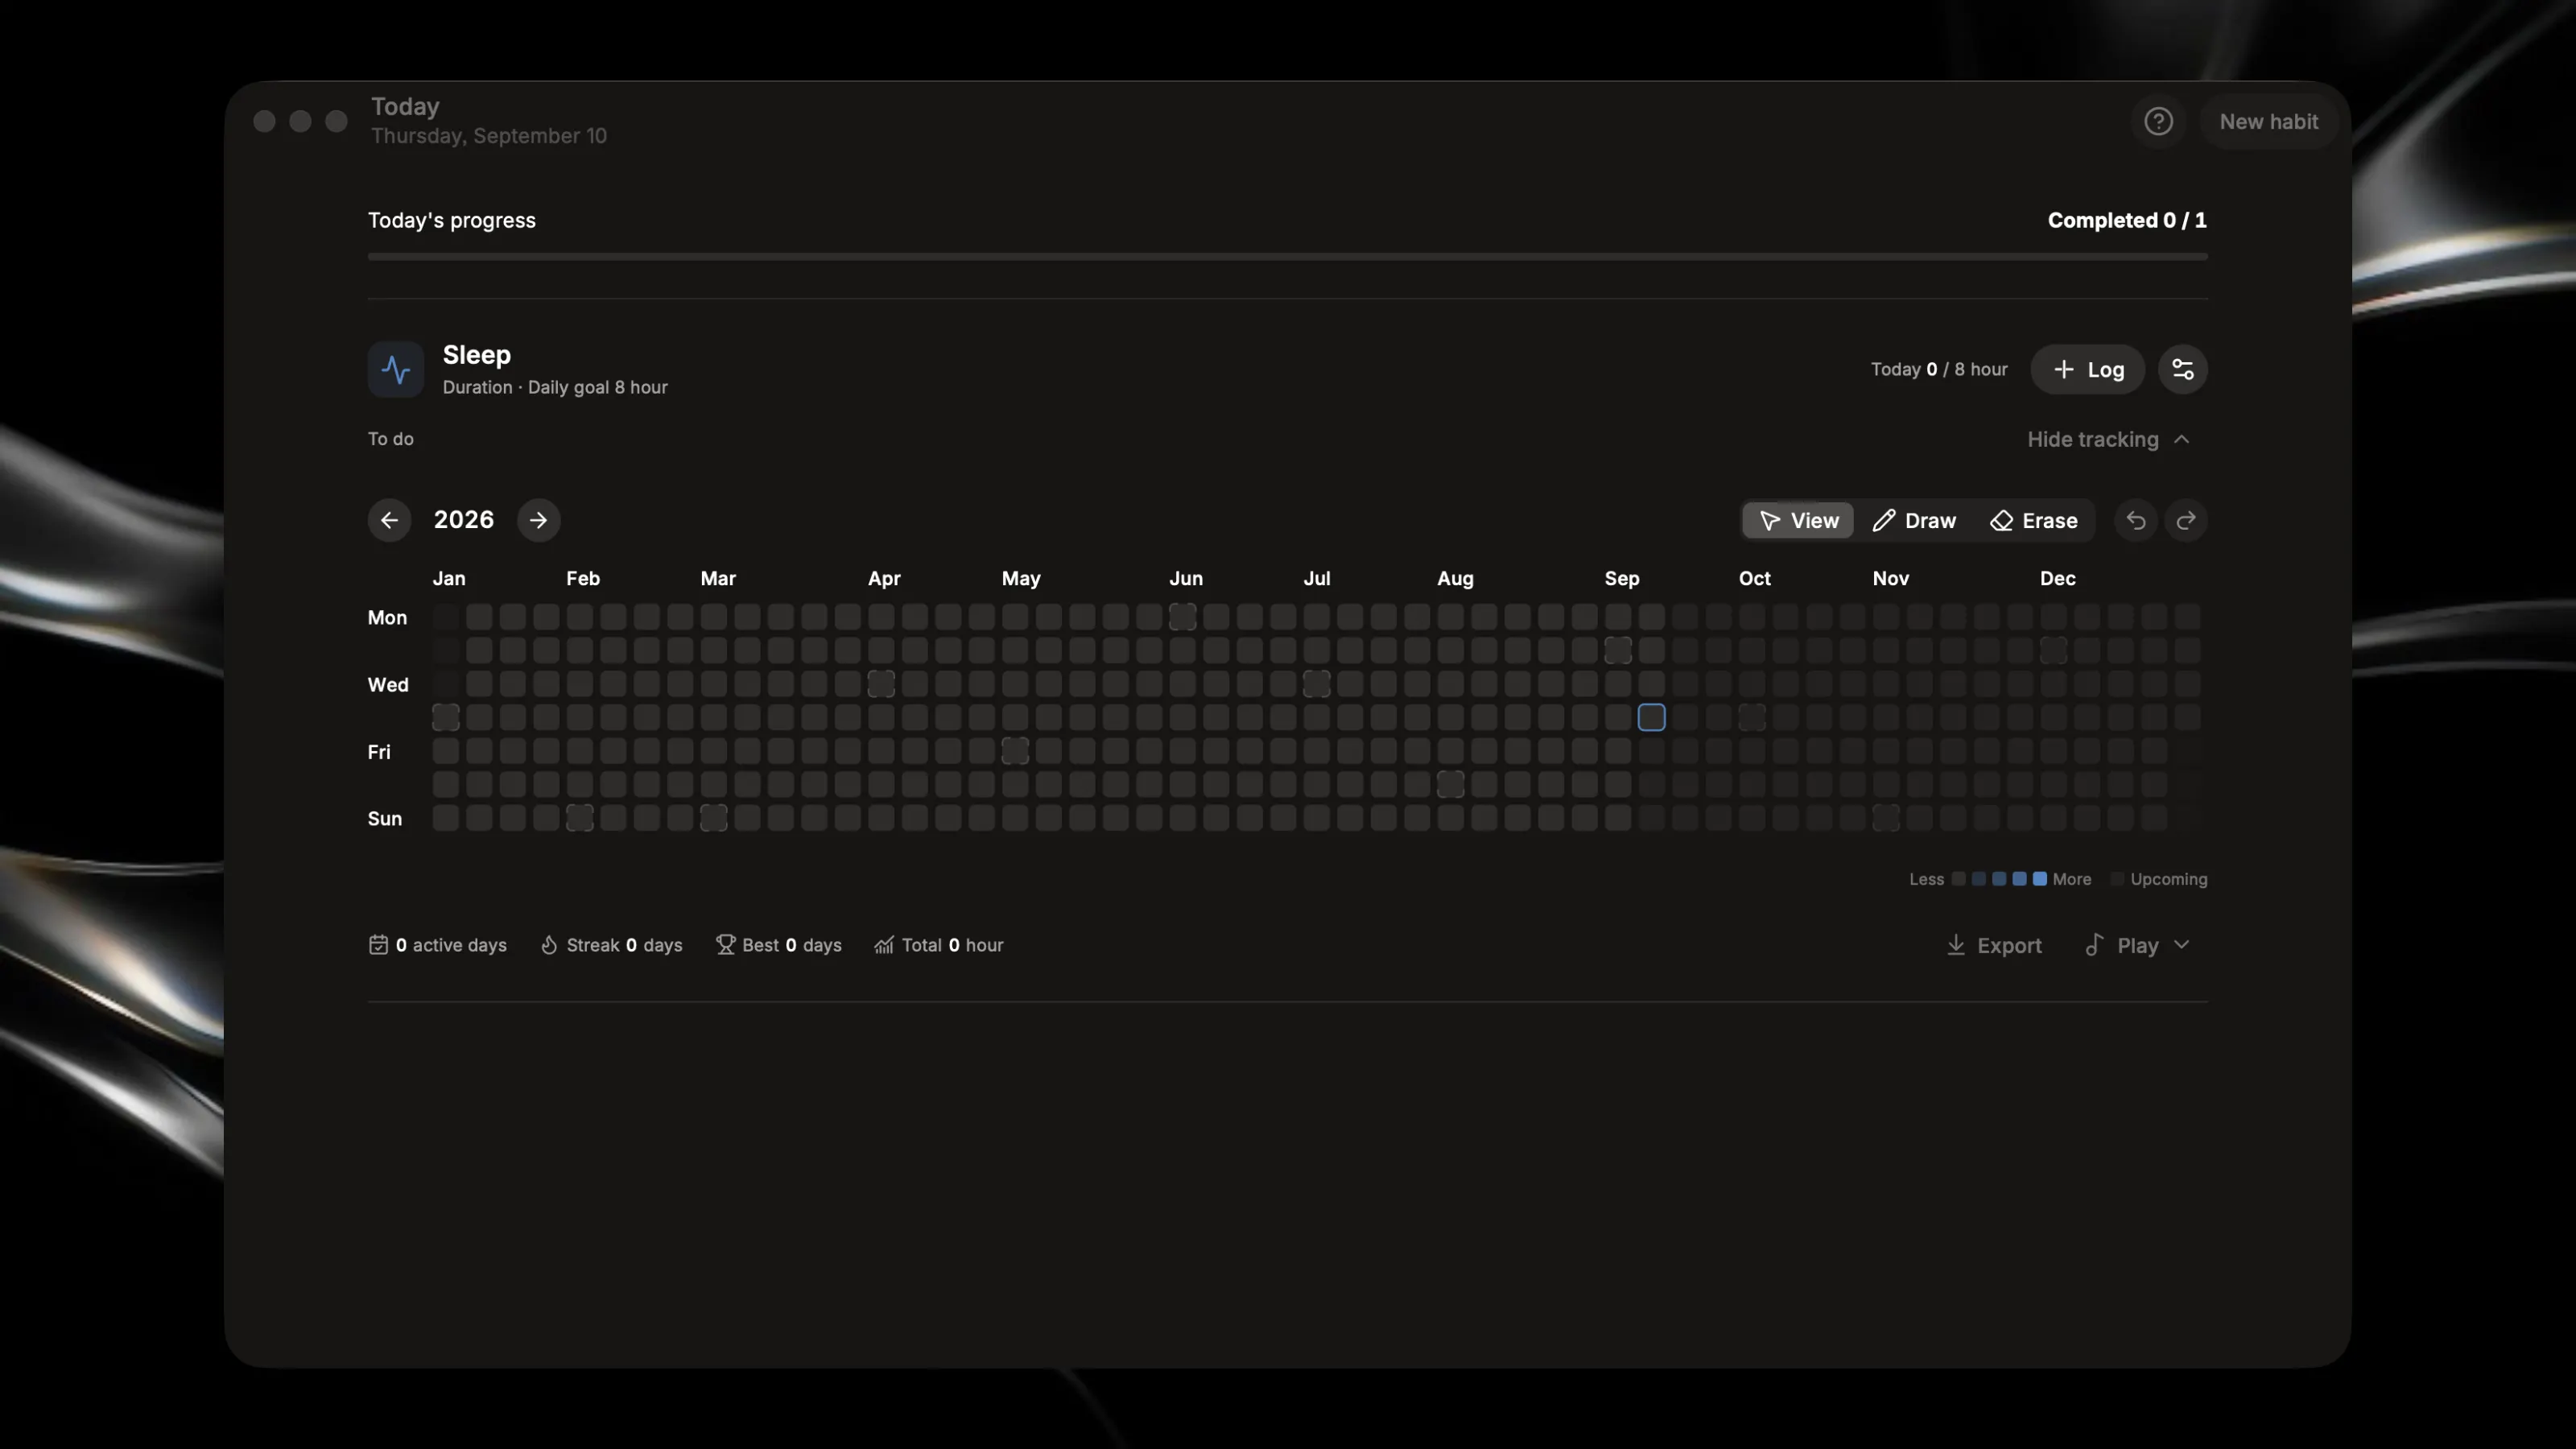Click the New habit button

click(2268, 121)
